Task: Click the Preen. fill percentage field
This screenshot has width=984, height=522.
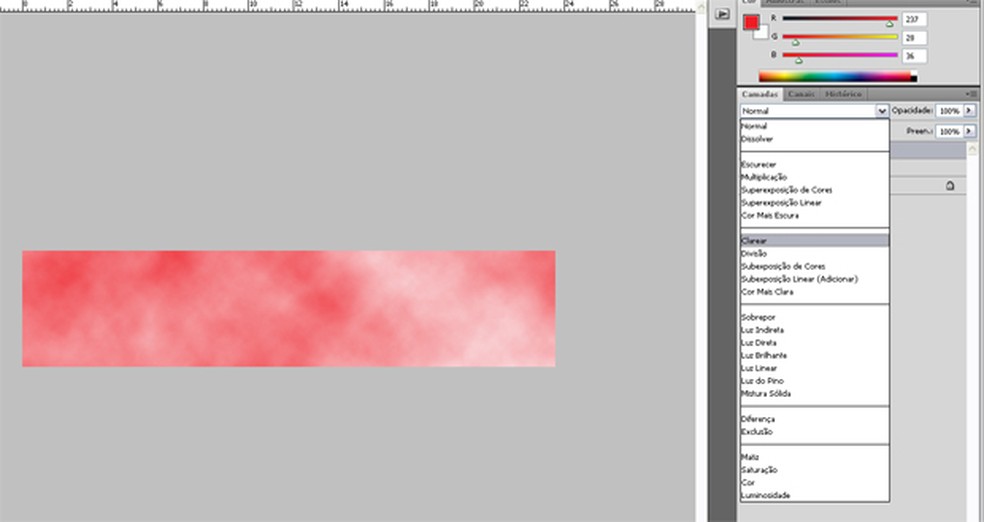Action: (949, 131)
